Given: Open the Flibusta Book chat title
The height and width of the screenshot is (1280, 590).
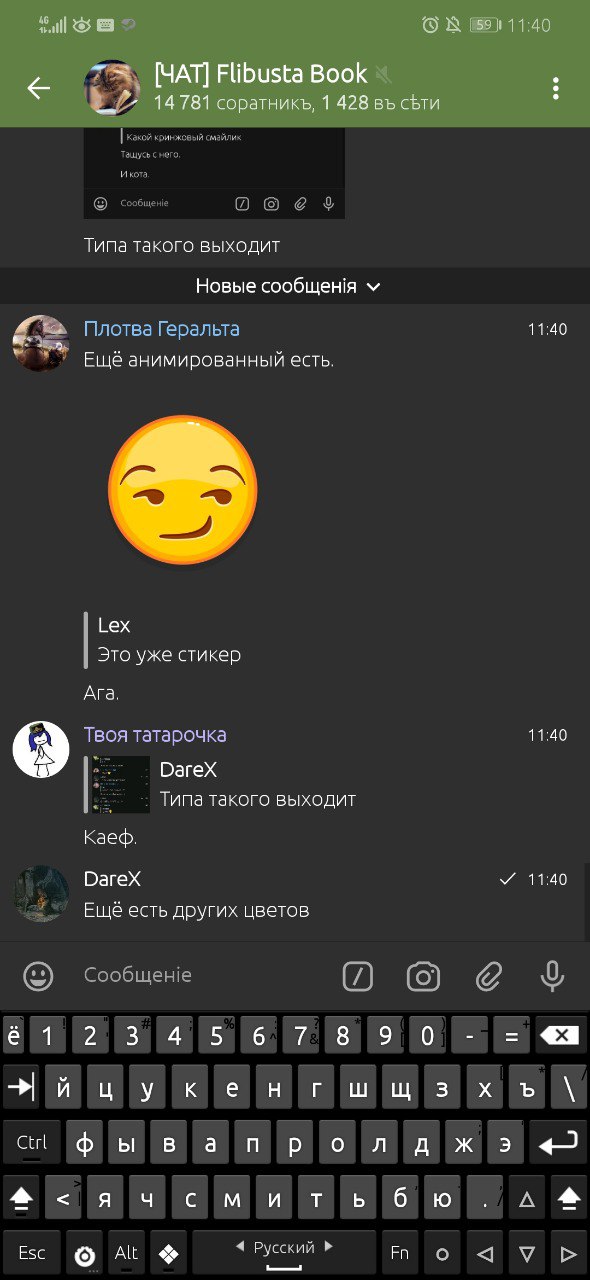Looking at the screenshot, I should click(x=261, y=74).
